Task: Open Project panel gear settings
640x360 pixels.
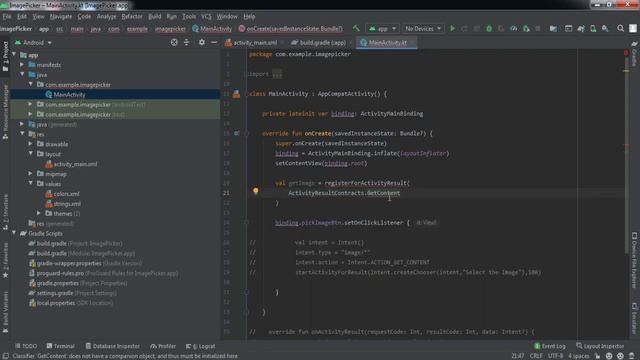Action: click(202, 42)
